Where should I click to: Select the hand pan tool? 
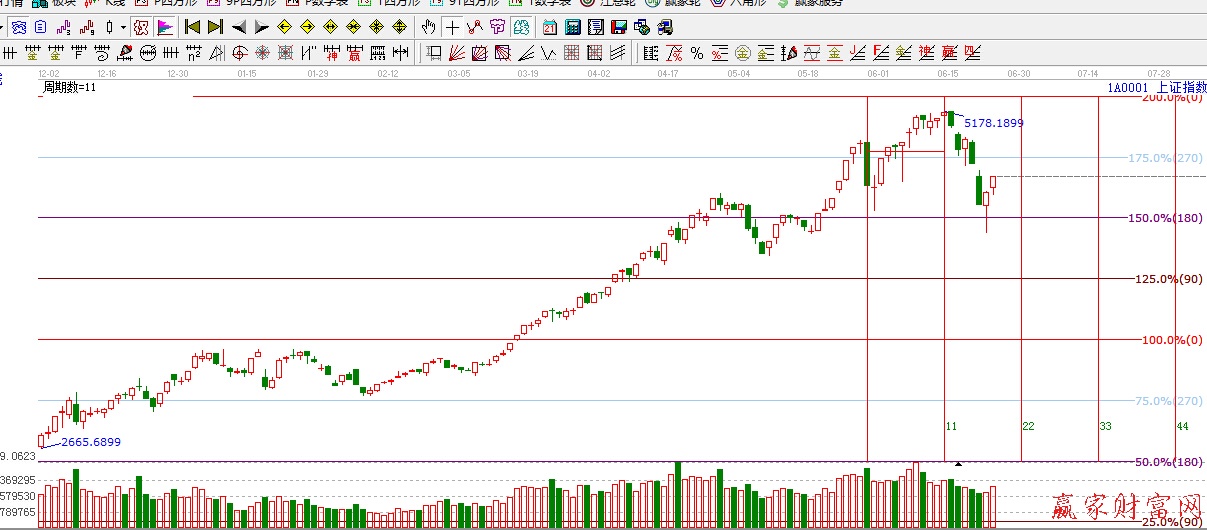pos(429,27)
